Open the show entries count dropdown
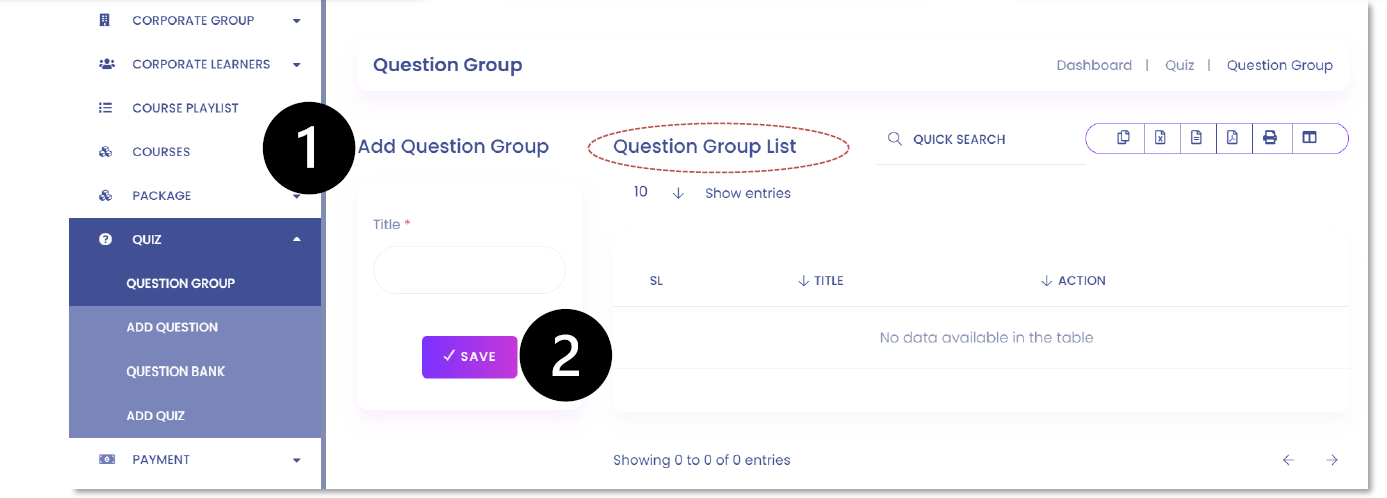Viewport: 1387px width, 498px height. (659, 192)
